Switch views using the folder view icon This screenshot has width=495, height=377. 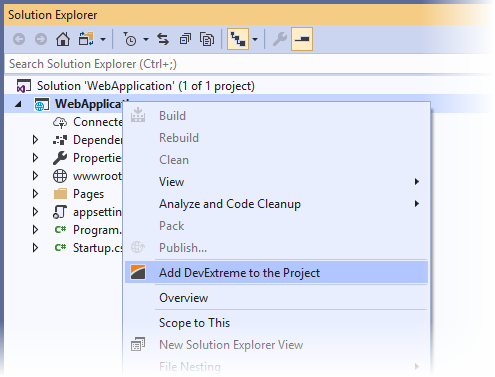click(86, 39)
